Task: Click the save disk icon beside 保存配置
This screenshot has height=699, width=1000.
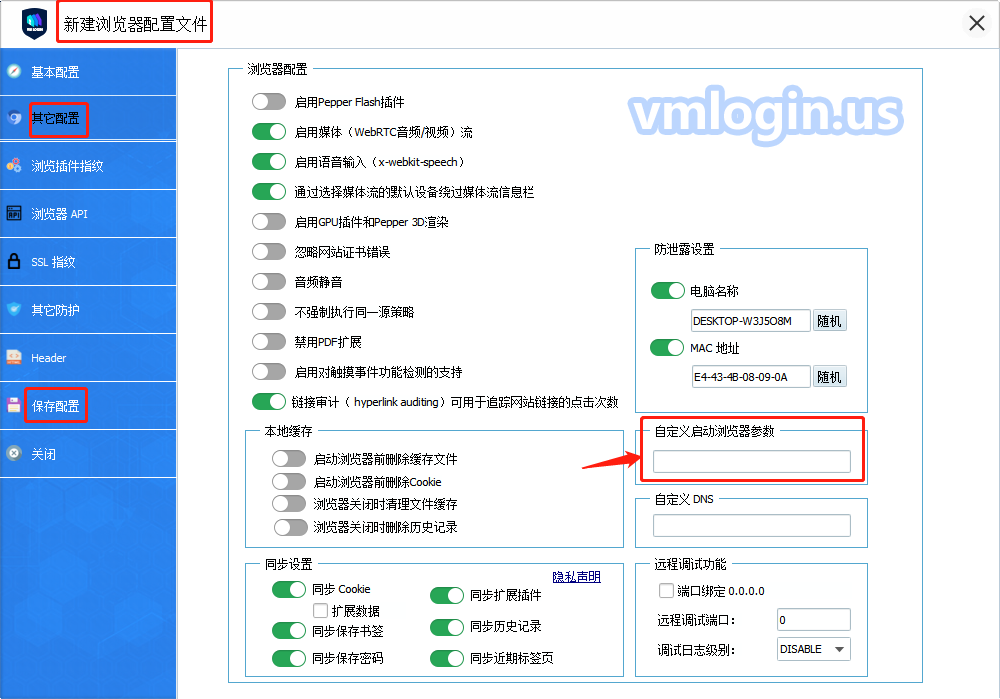Action: coord(14,405)
